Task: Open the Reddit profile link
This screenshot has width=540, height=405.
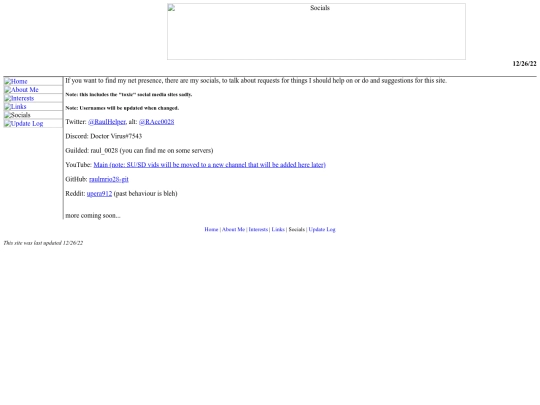Action: (x=99, y=194)
